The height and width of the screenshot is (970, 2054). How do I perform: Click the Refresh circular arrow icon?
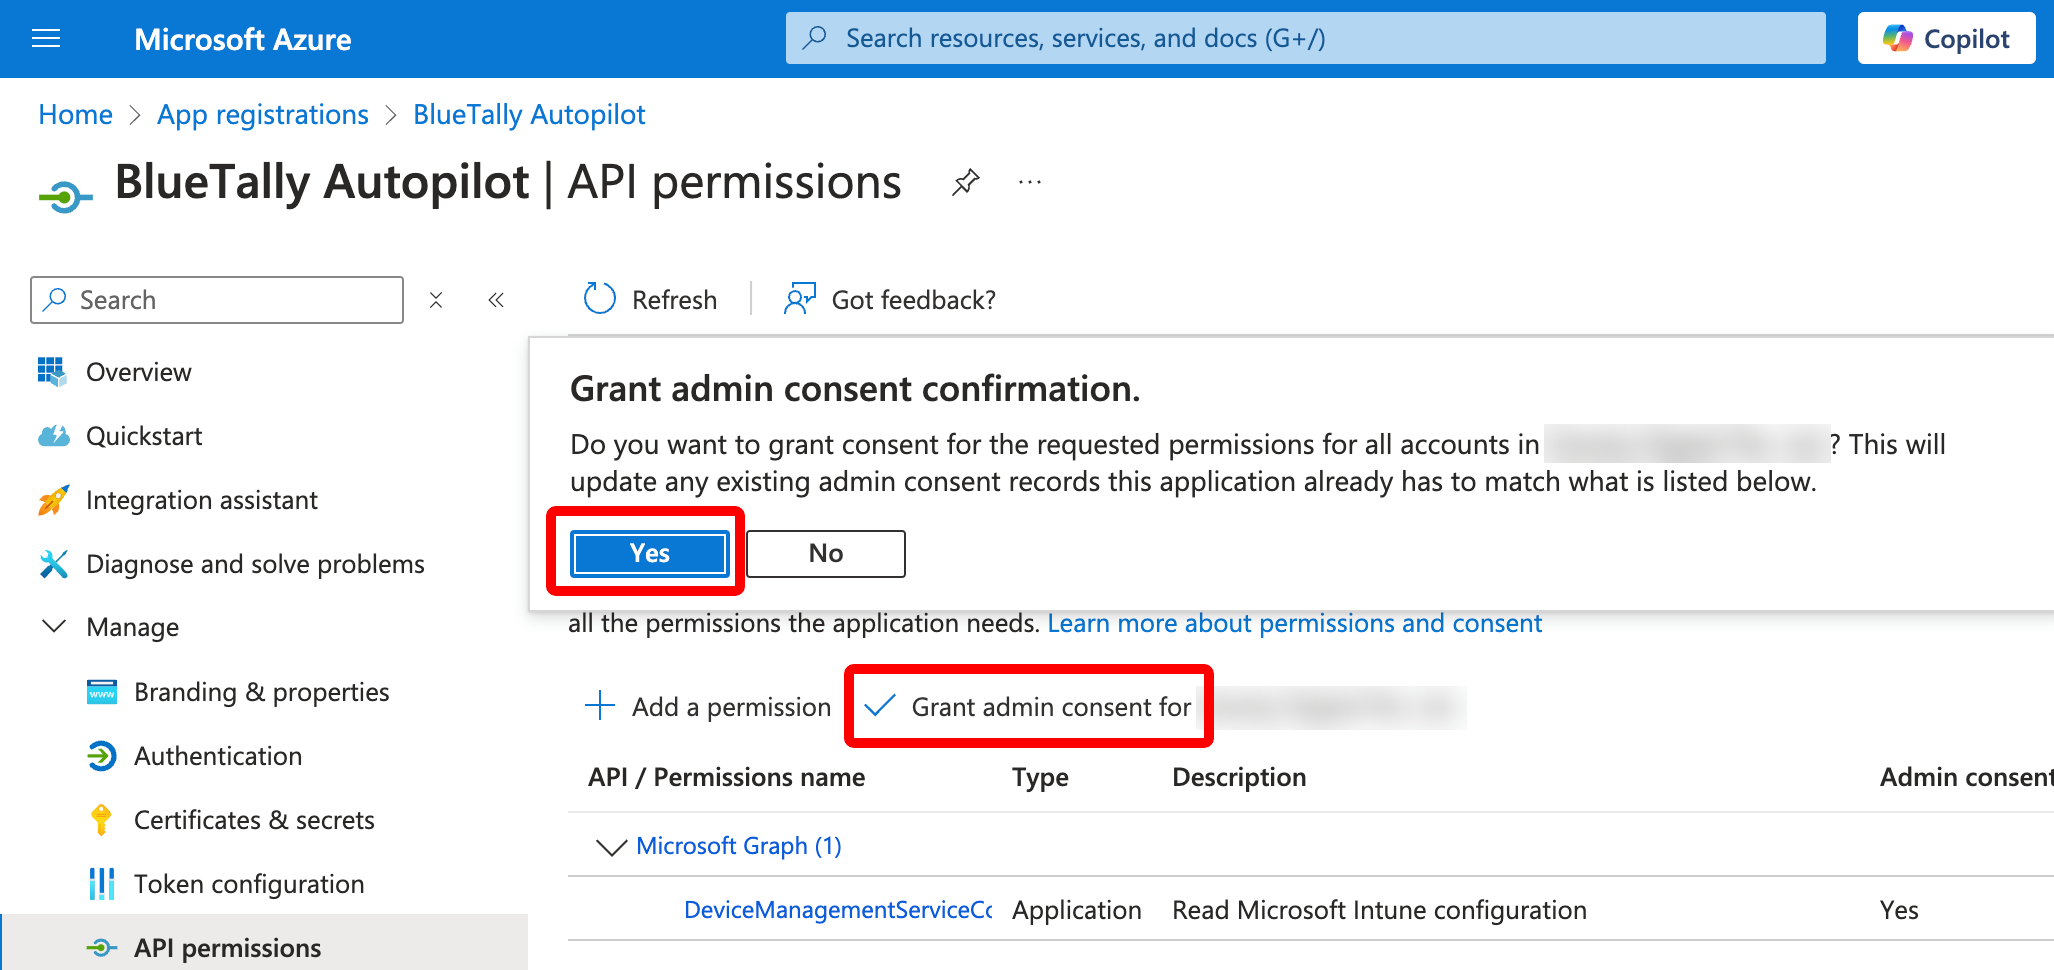point(599,298)
